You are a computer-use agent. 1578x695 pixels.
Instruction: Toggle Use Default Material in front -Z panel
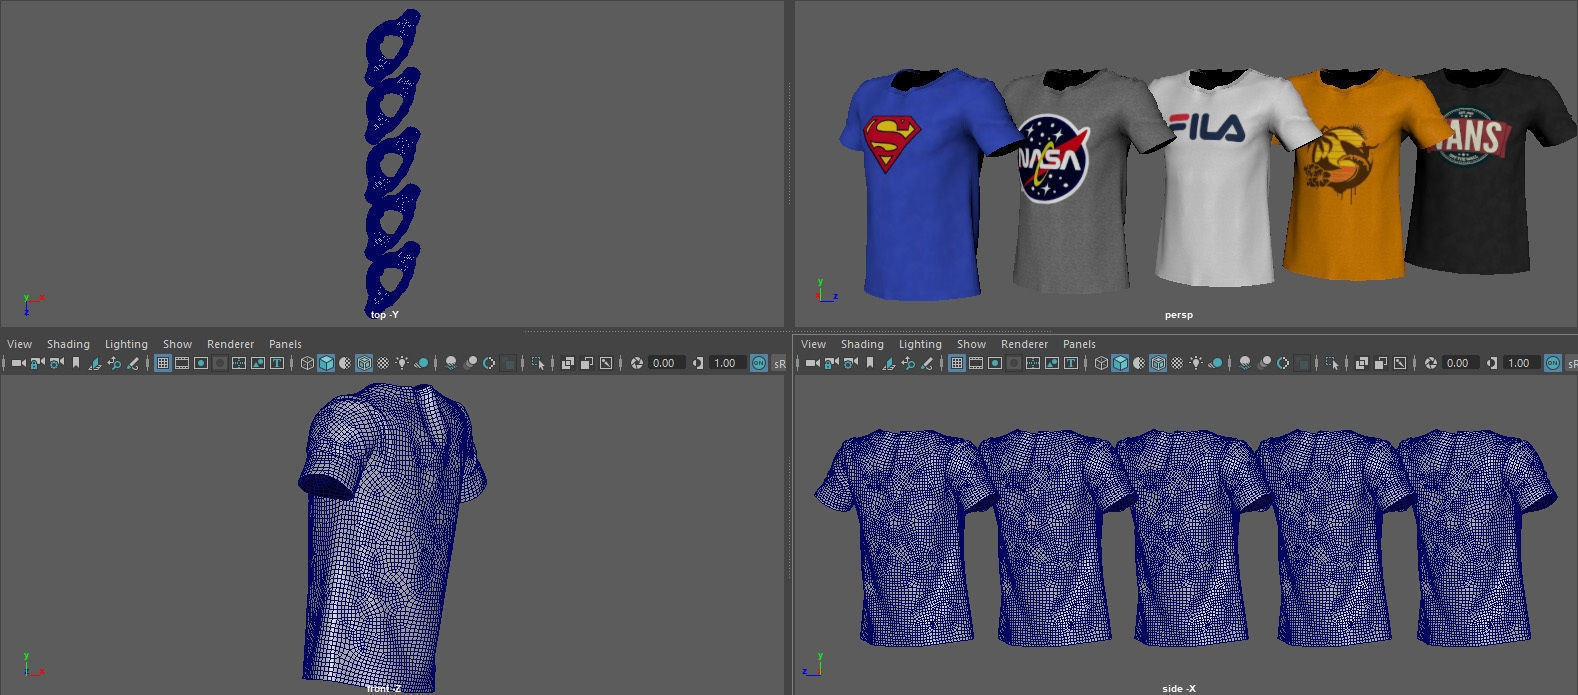coord(345,363)
